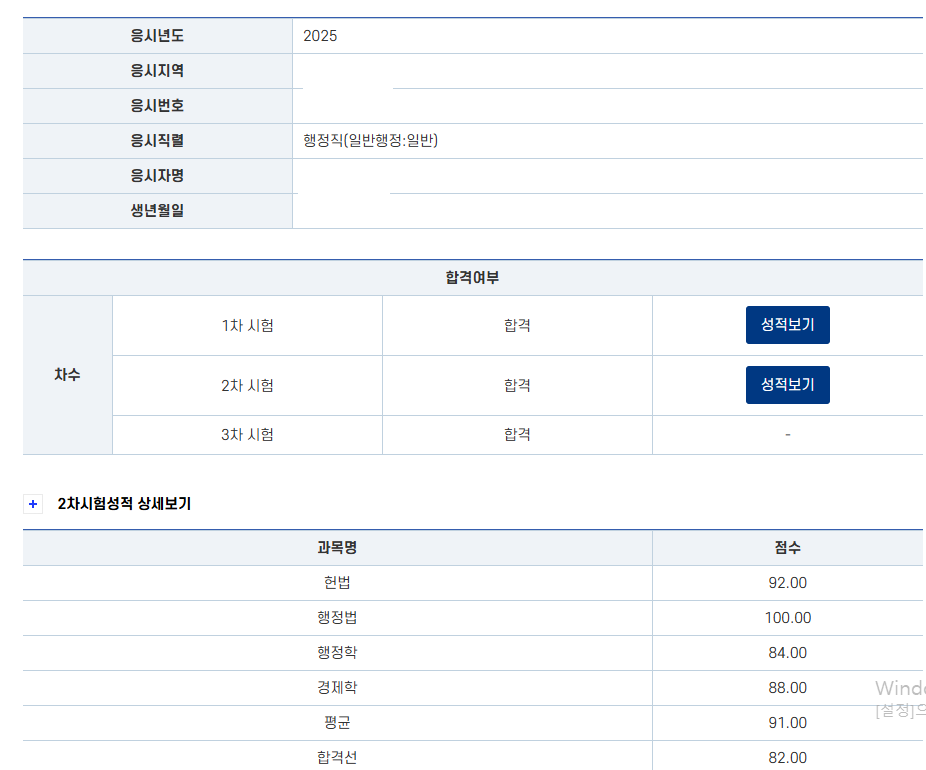
Task: Select the 2차시험성적 상세보기 heading
Action: (124, 504)
